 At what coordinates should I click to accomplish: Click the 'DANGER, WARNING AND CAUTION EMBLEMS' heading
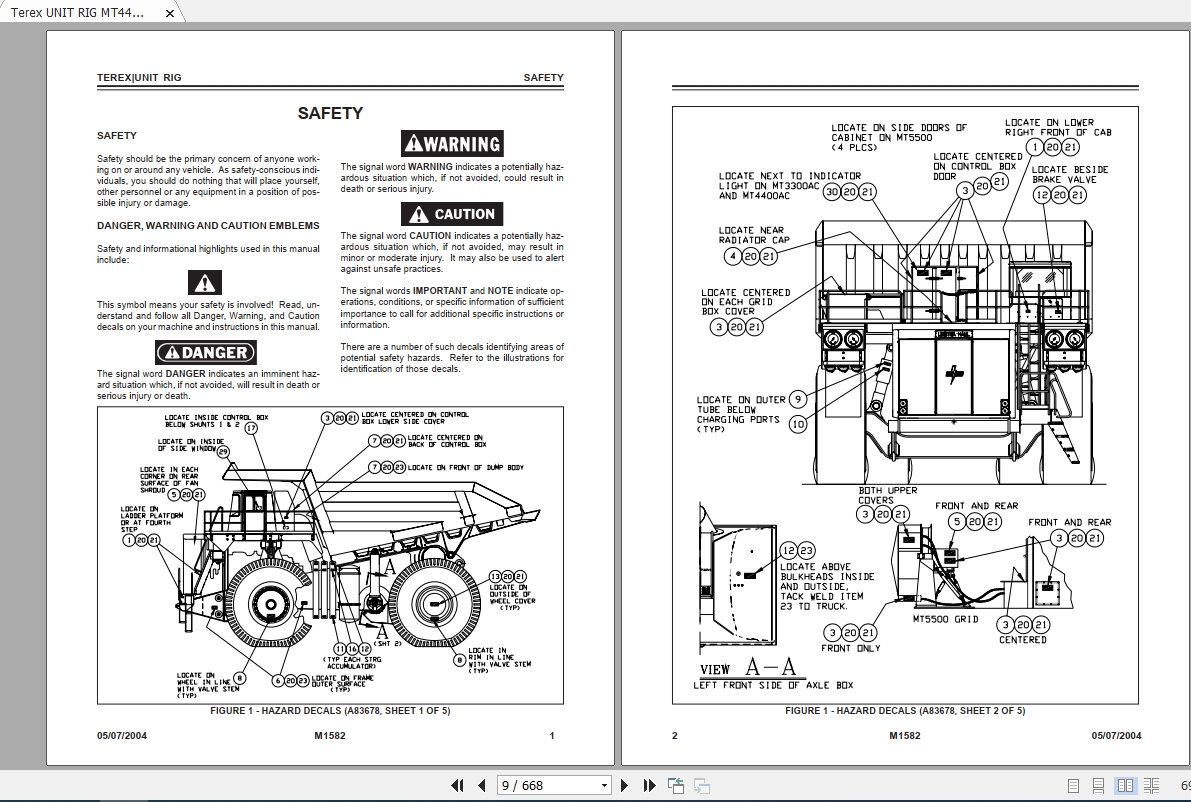coord(208,226)
